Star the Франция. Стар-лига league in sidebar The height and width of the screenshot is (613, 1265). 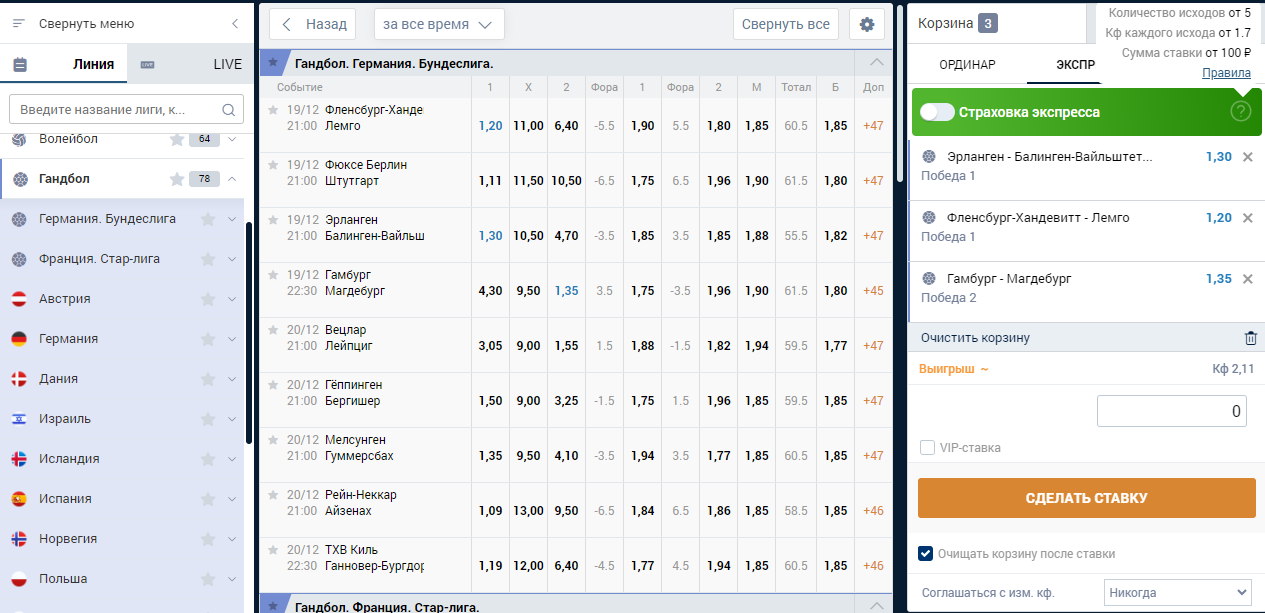(x=208, y=259)
